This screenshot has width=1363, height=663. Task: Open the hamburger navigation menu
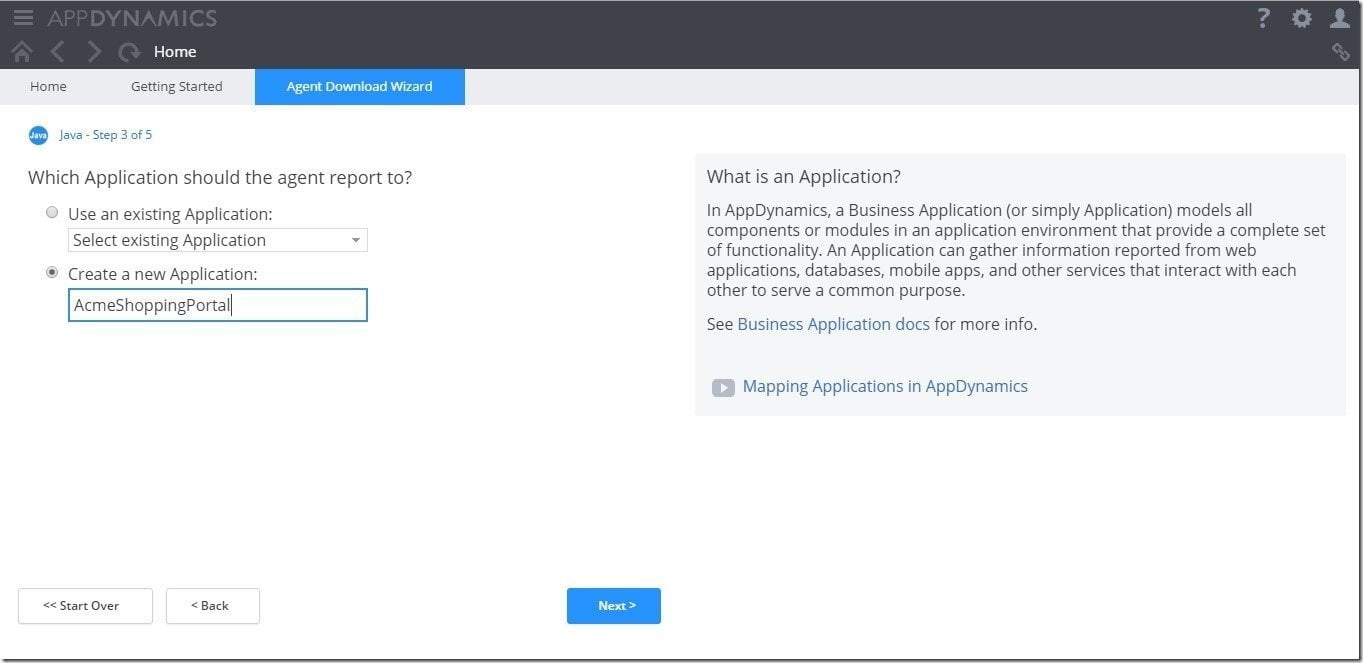23,18
